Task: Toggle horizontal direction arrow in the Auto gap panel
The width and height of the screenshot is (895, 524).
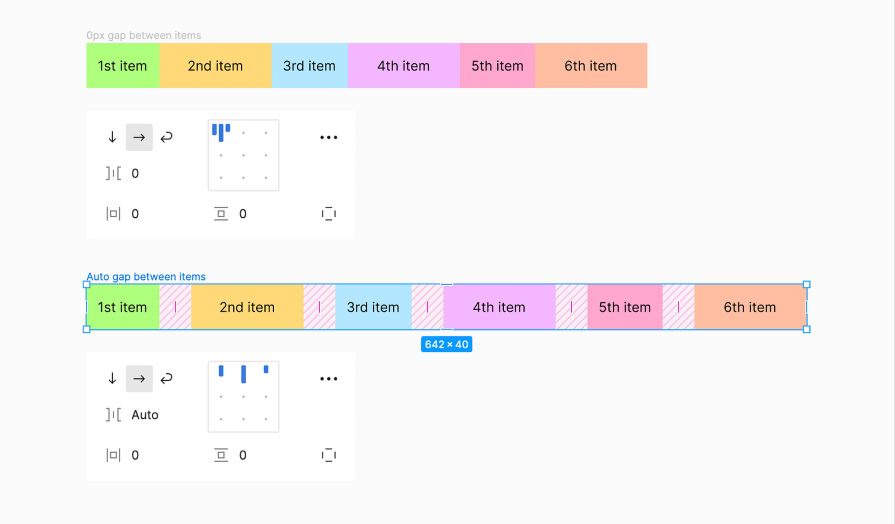Action: pyautogui.click(x=139, y=378)
